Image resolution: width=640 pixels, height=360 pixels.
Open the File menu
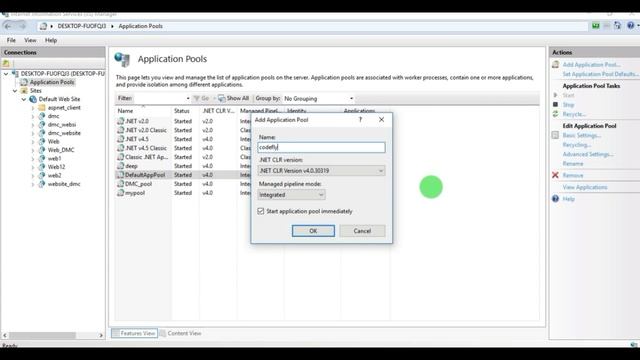(11, 40)
